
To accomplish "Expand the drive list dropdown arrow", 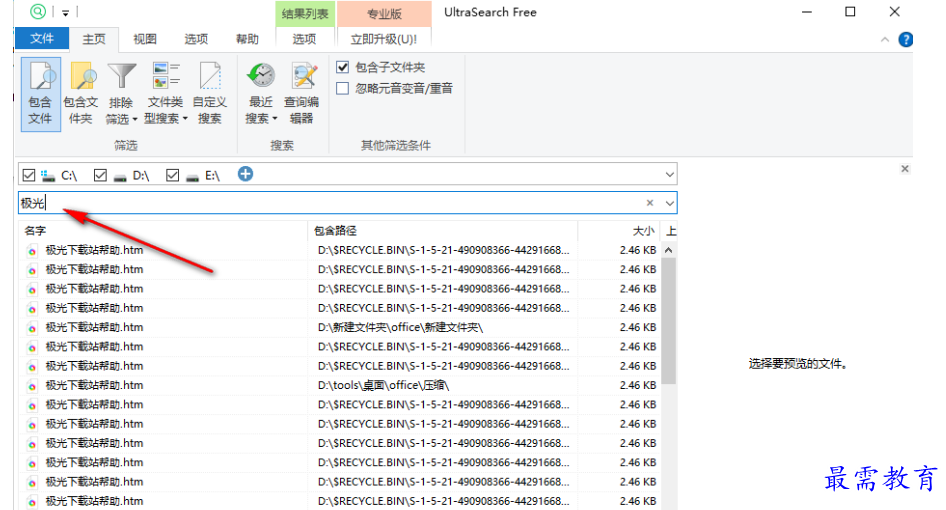I will pyautogui.click(x=669, y=175).
